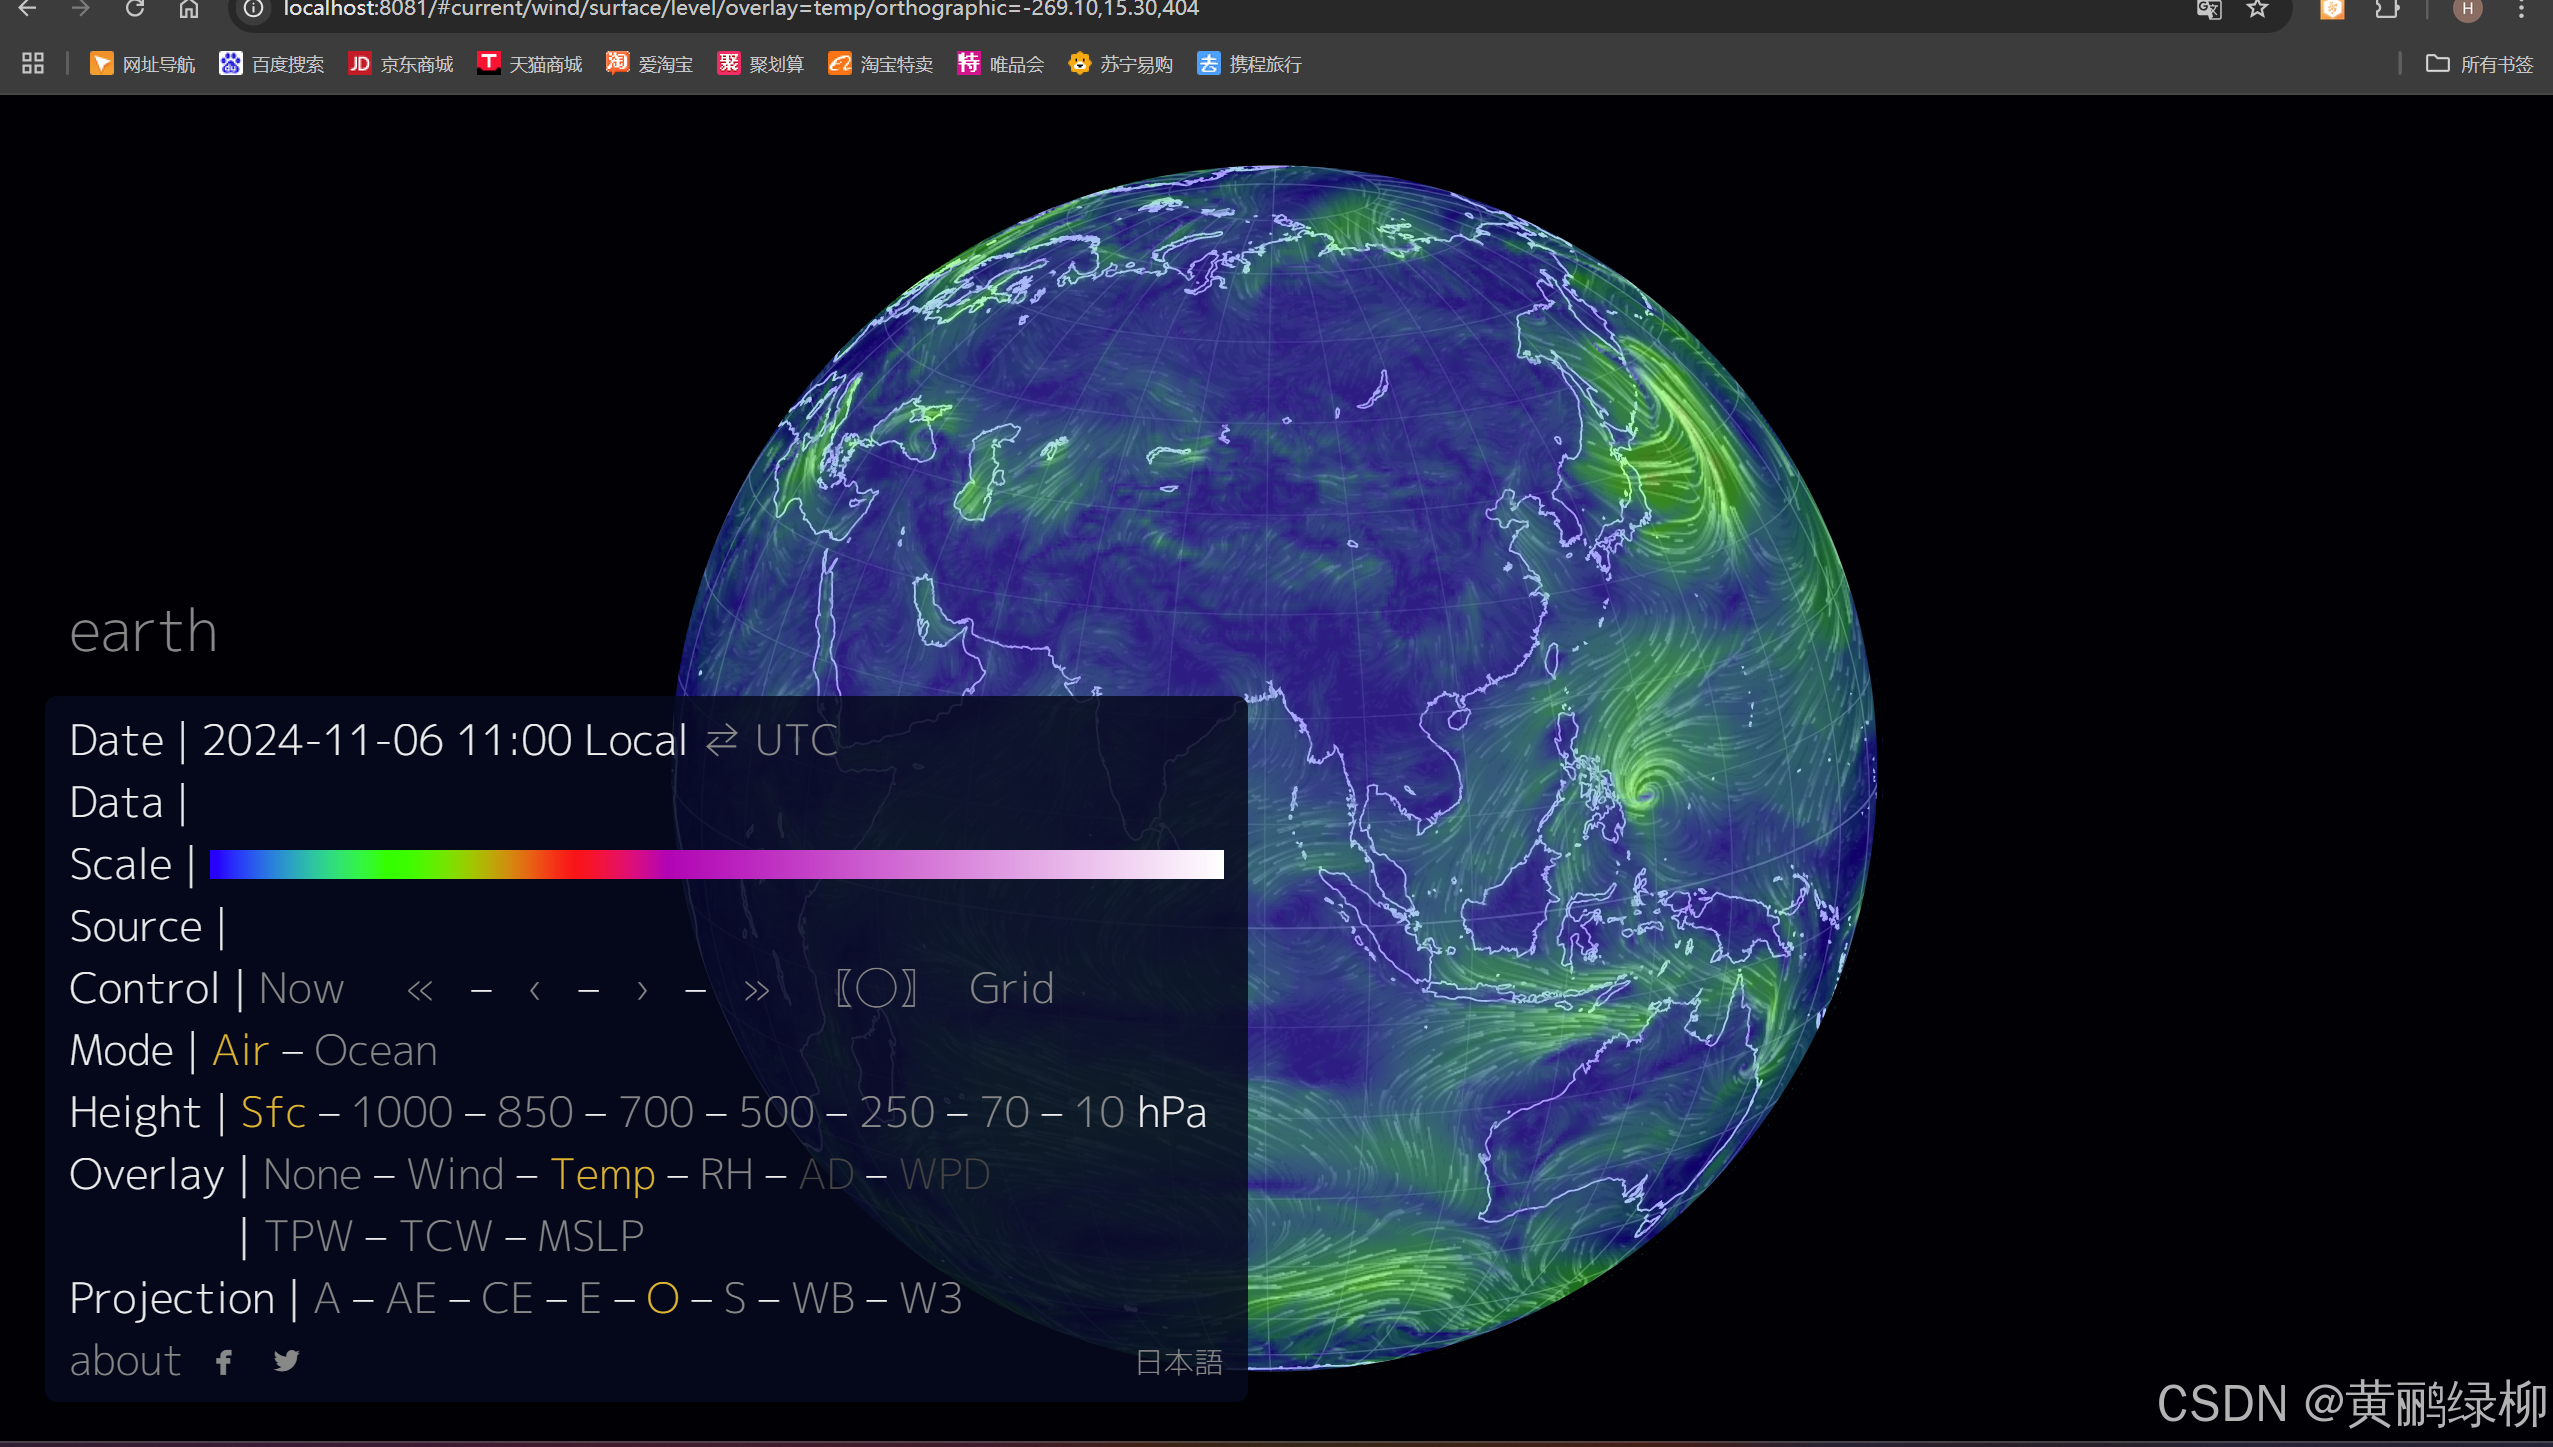Click the Now control link

pyautogui.click(x=301, y=989)
